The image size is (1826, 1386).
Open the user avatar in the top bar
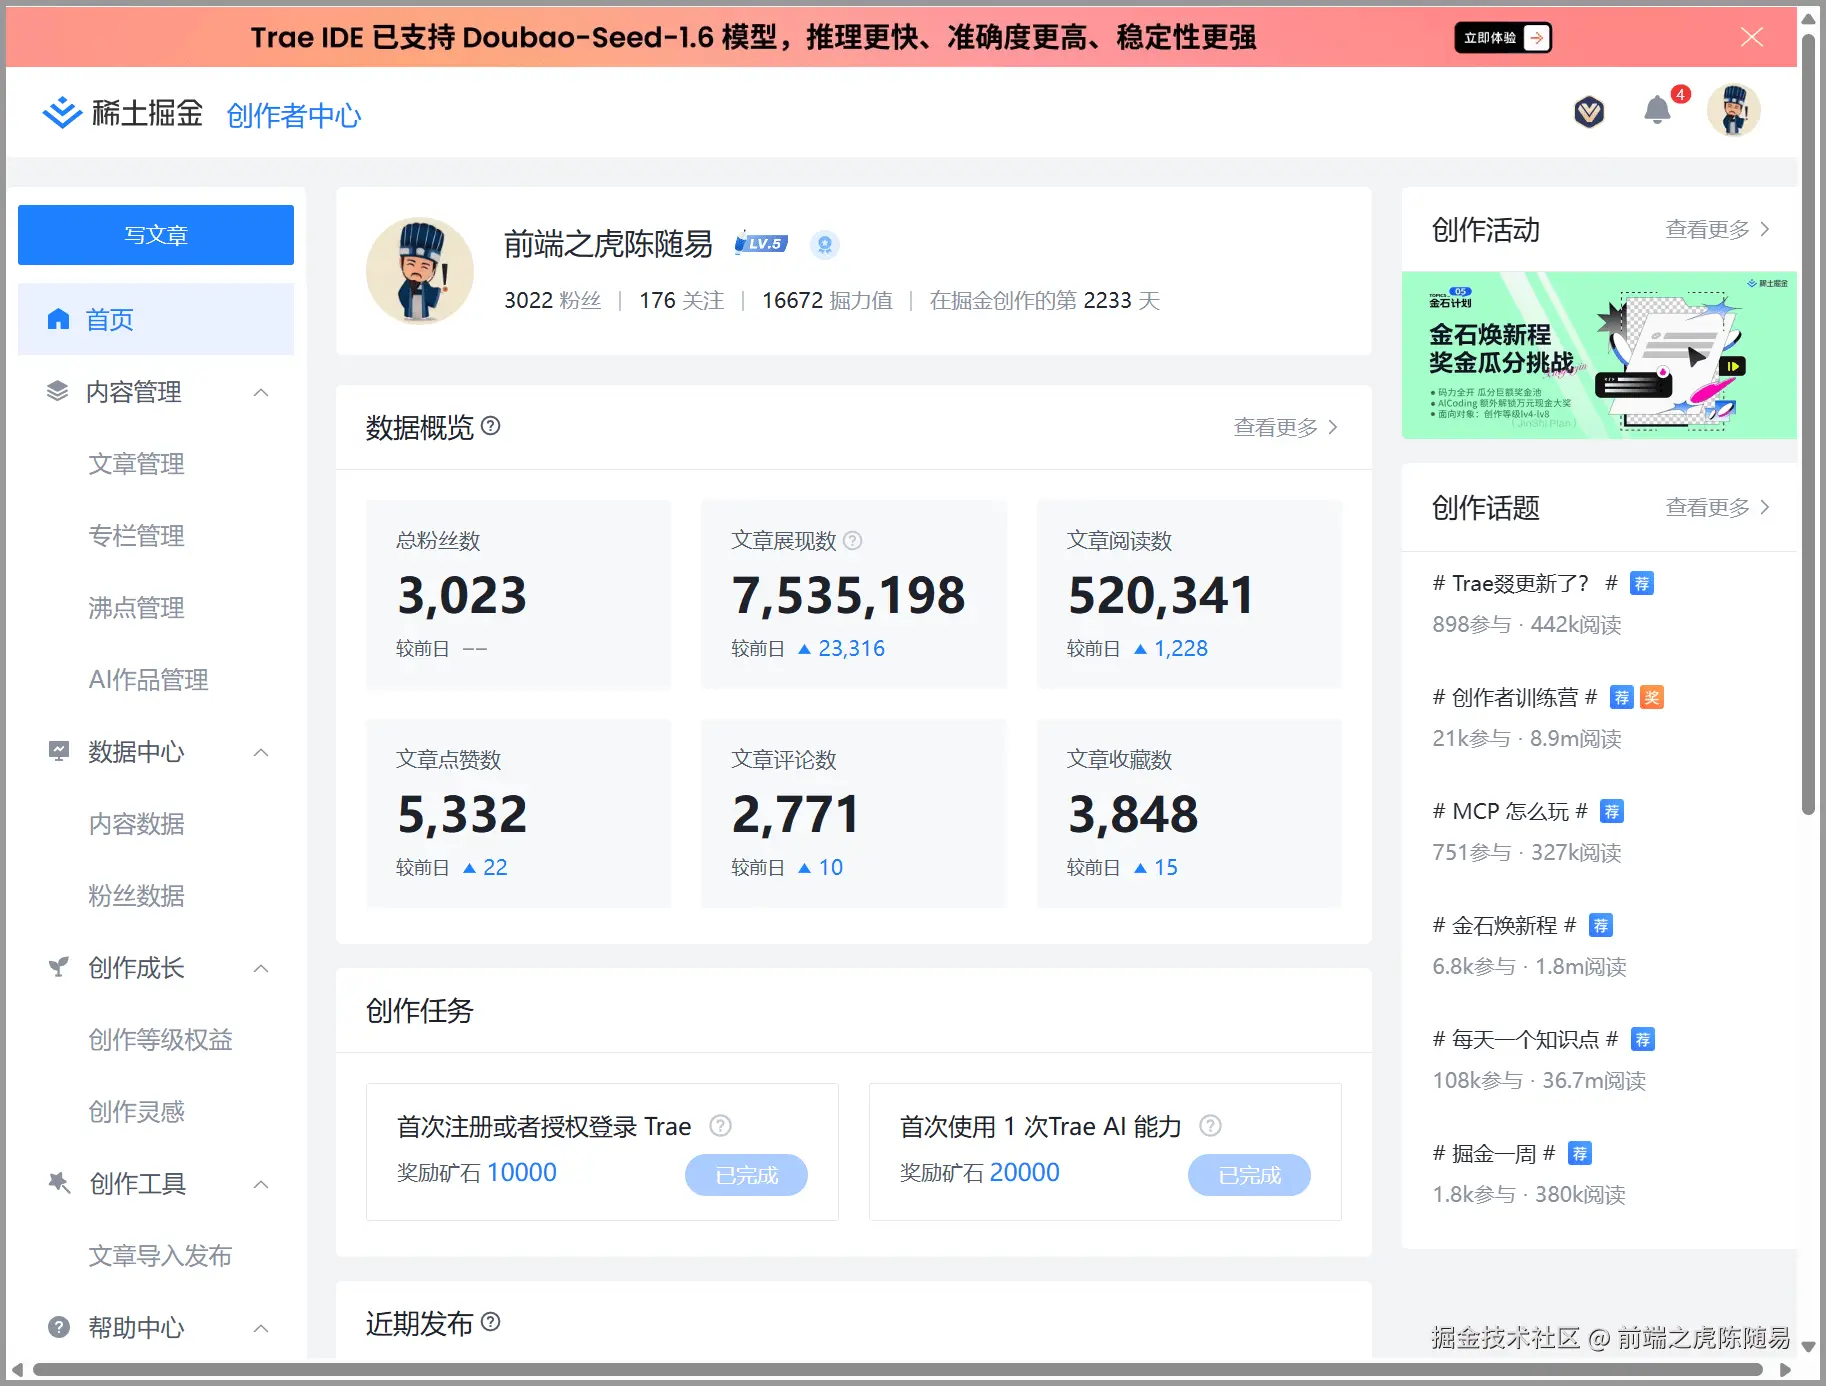pyautogui.click(x=1733, y=110)
